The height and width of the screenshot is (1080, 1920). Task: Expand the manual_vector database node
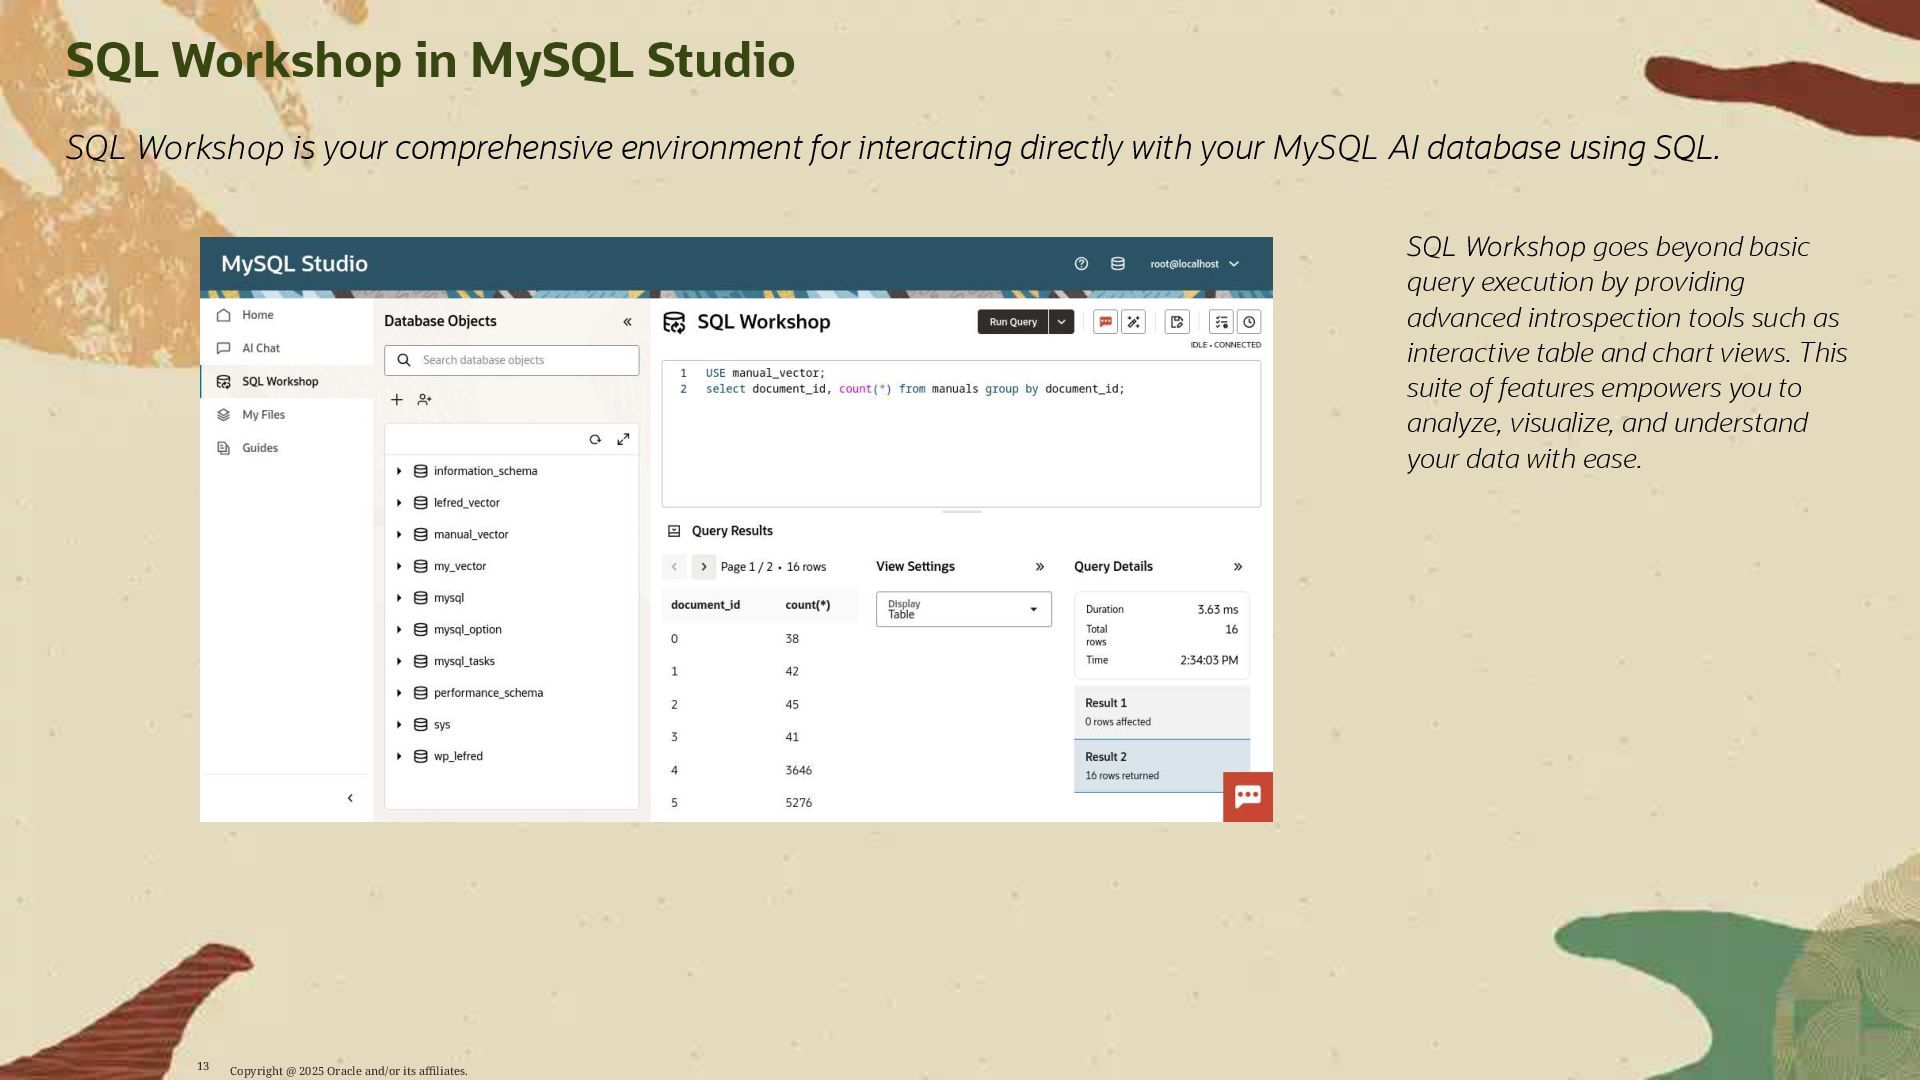[x=399, y=535]
